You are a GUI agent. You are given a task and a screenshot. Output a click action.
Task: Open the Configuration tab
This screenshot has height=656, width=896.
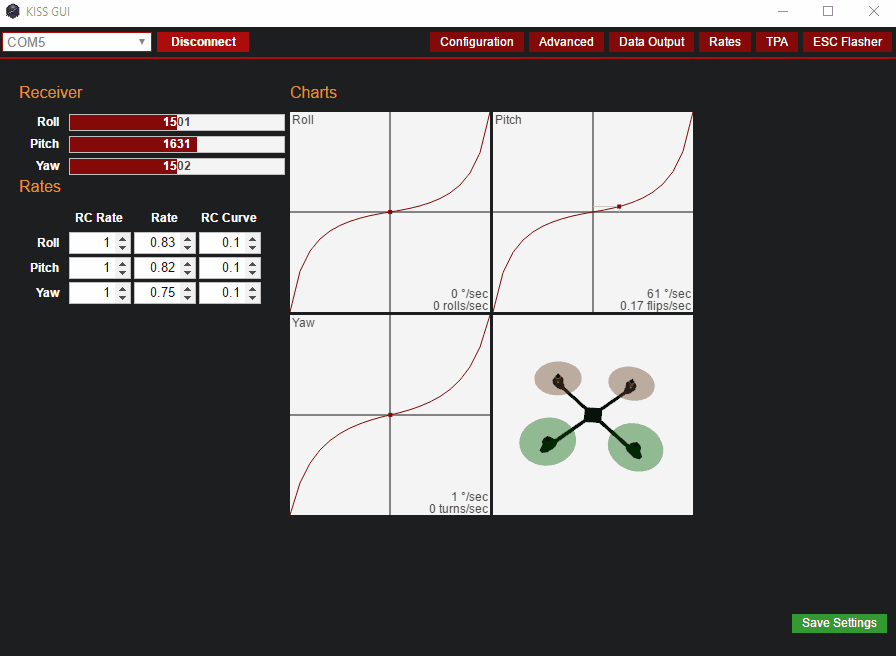[x=476, y=42]
